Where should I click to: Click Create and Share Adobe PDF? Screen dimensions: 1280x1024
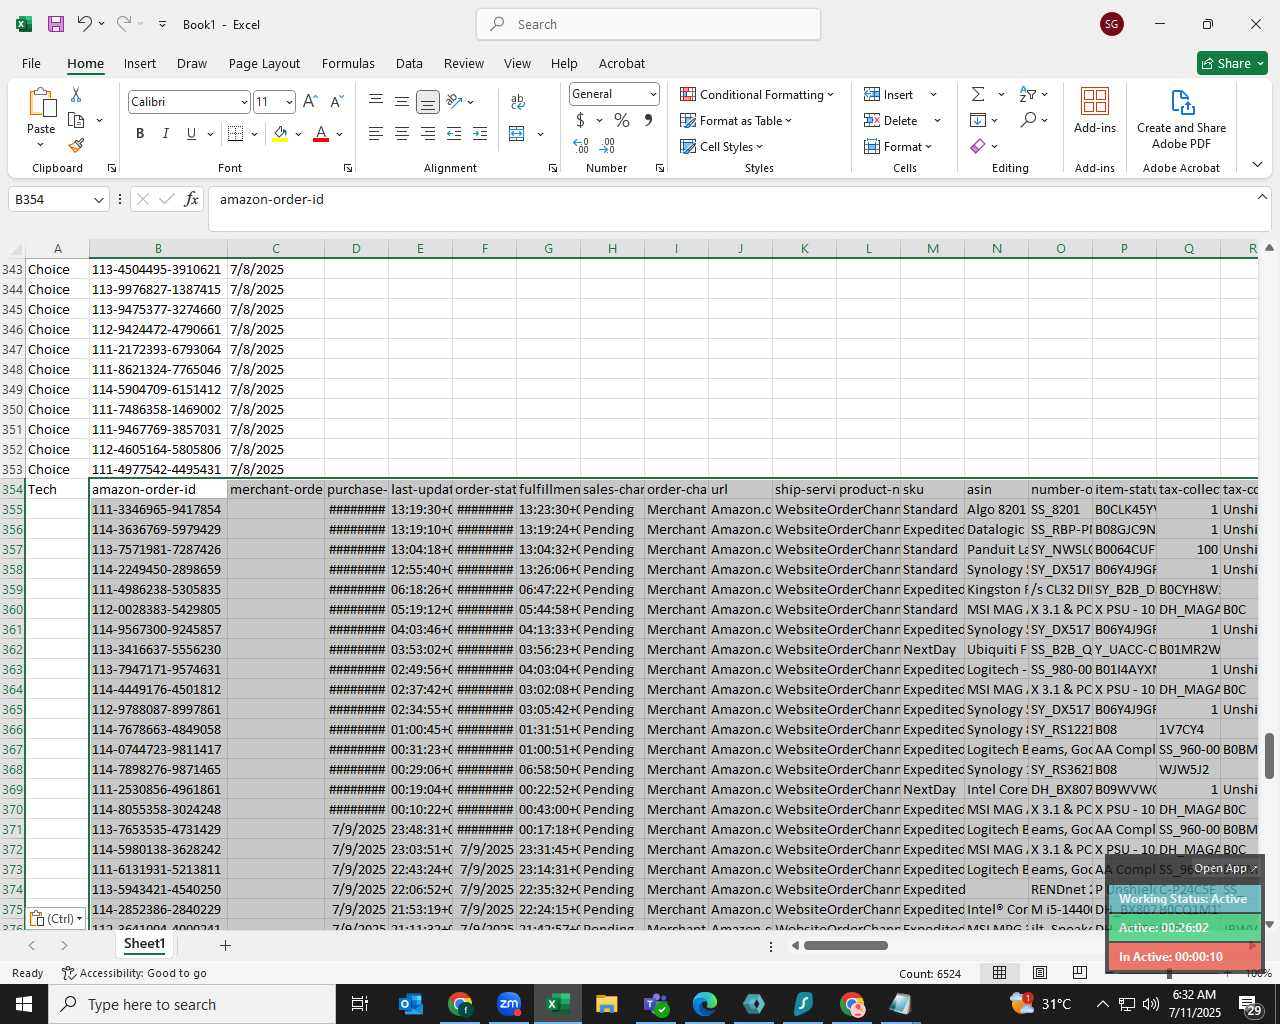coord(1181,120)
